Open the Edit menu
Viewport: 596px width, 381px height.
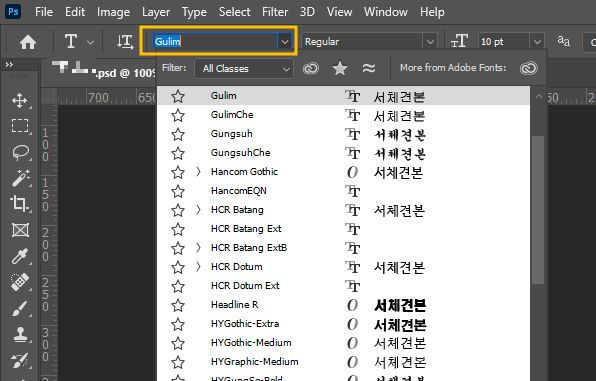[x=75, y=12]
